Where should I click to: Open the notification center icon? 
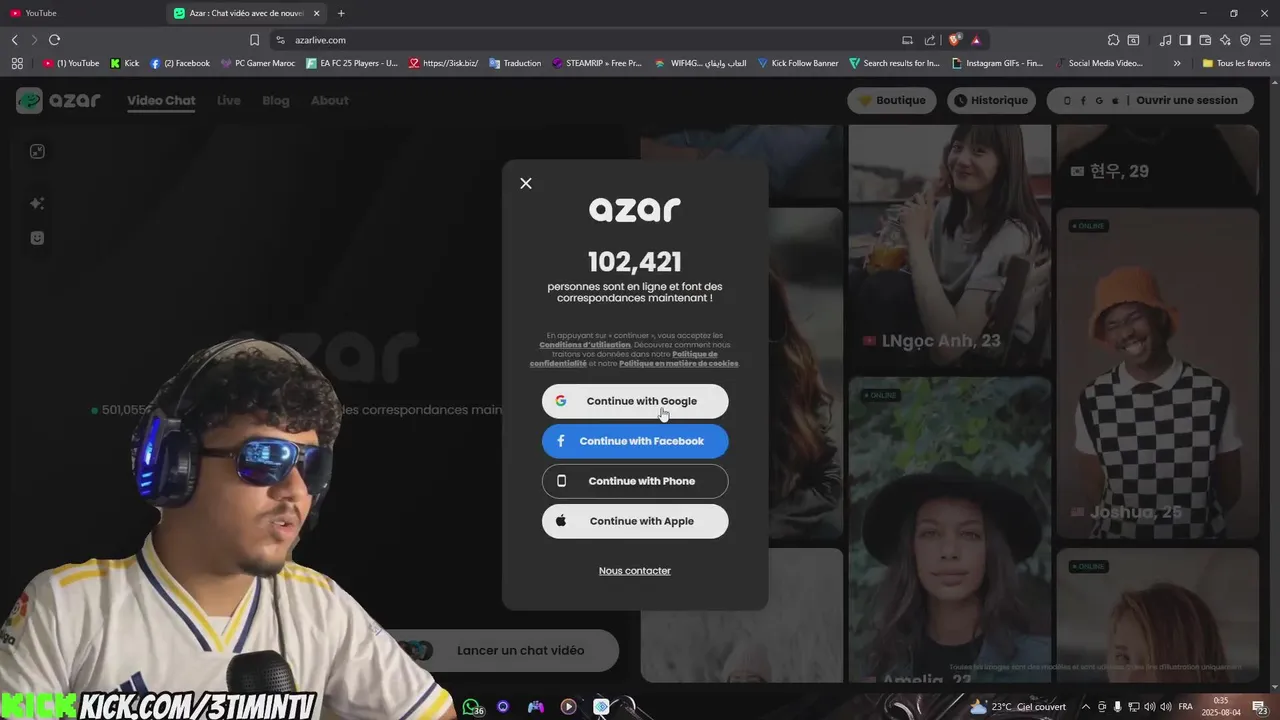(x=1260, y=707)
